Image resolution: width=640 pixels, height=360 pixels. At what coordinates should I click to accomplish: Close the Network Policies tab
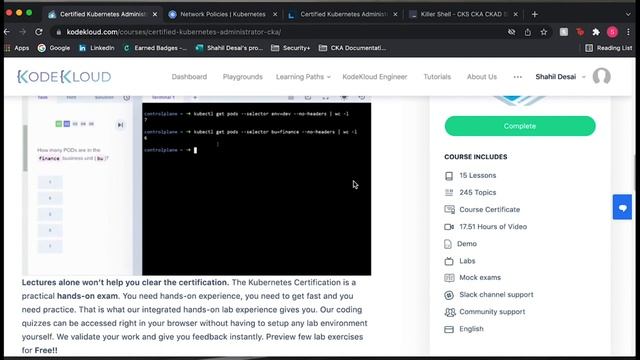tap(275, 14)
